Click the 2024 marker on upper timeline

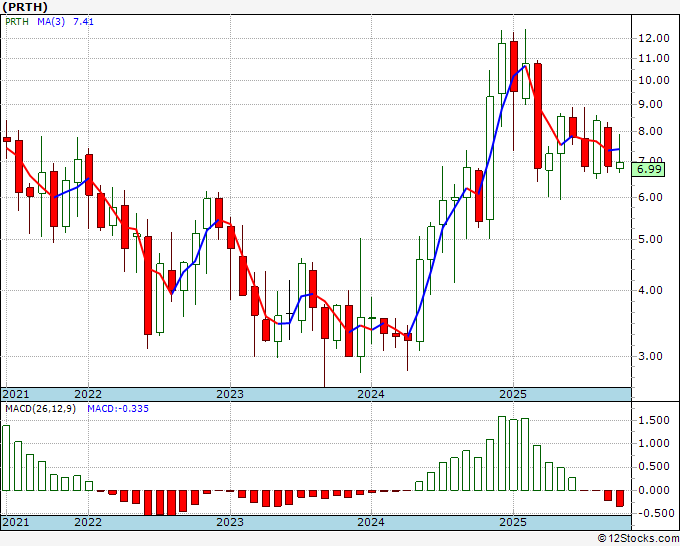[371, 394]
